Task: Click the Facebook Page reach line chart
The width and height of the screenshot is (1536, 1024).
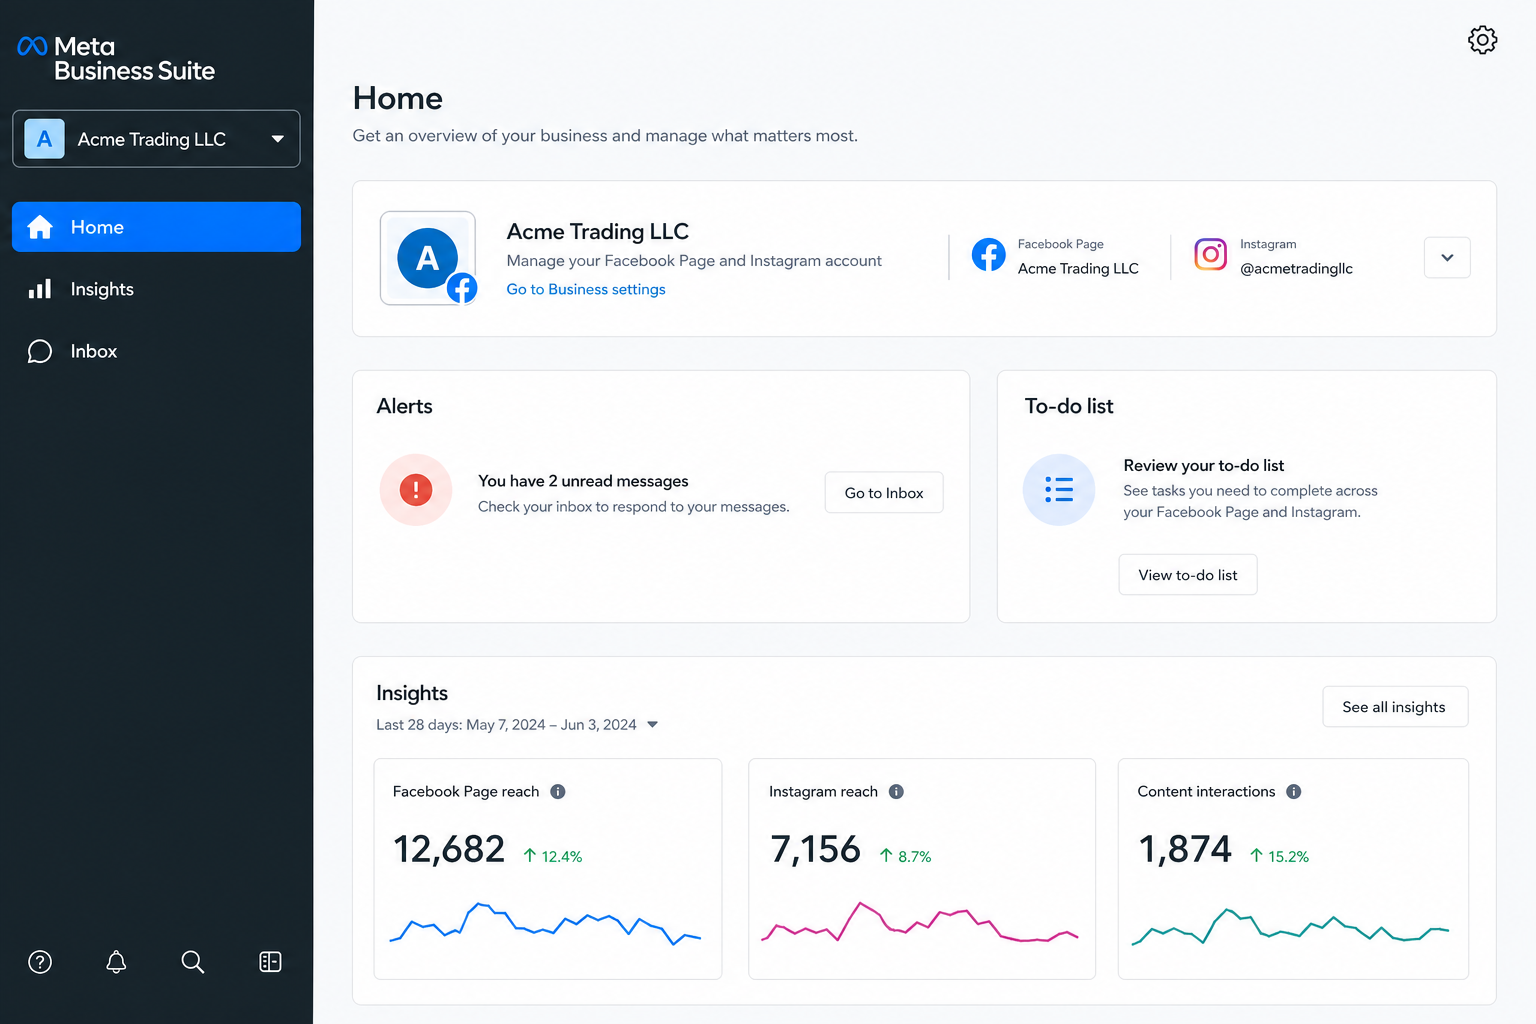Action: click(x=546, y=925)
